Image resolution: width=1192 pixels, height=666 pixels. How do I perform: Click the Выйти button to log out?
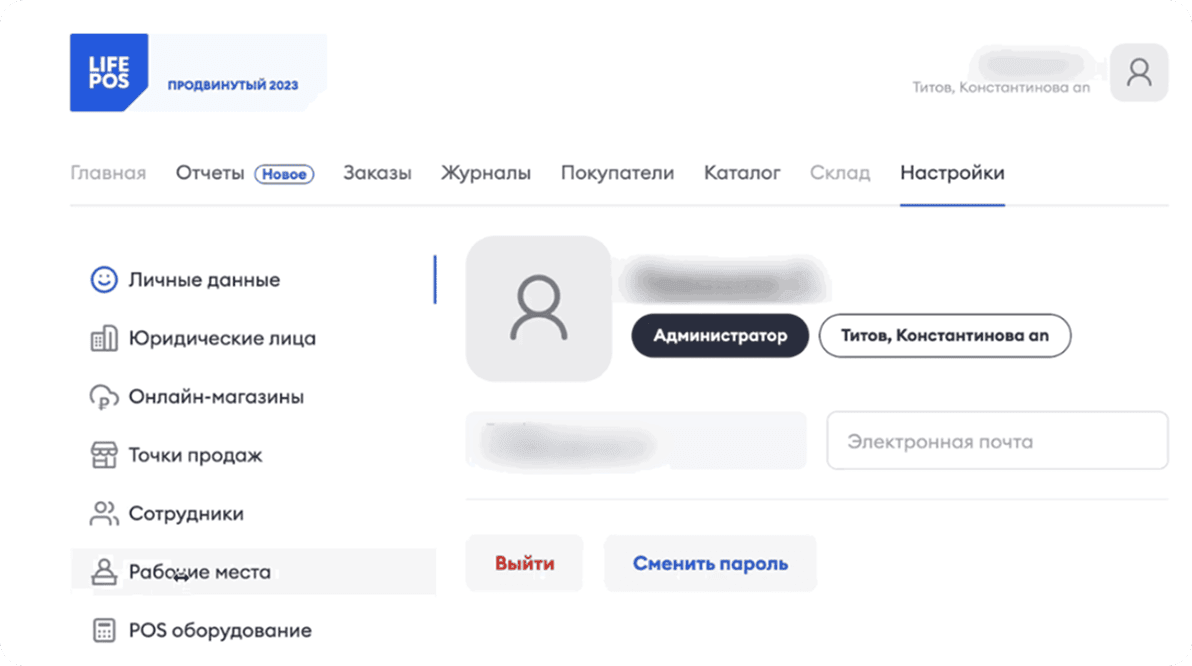click(525, 563)
